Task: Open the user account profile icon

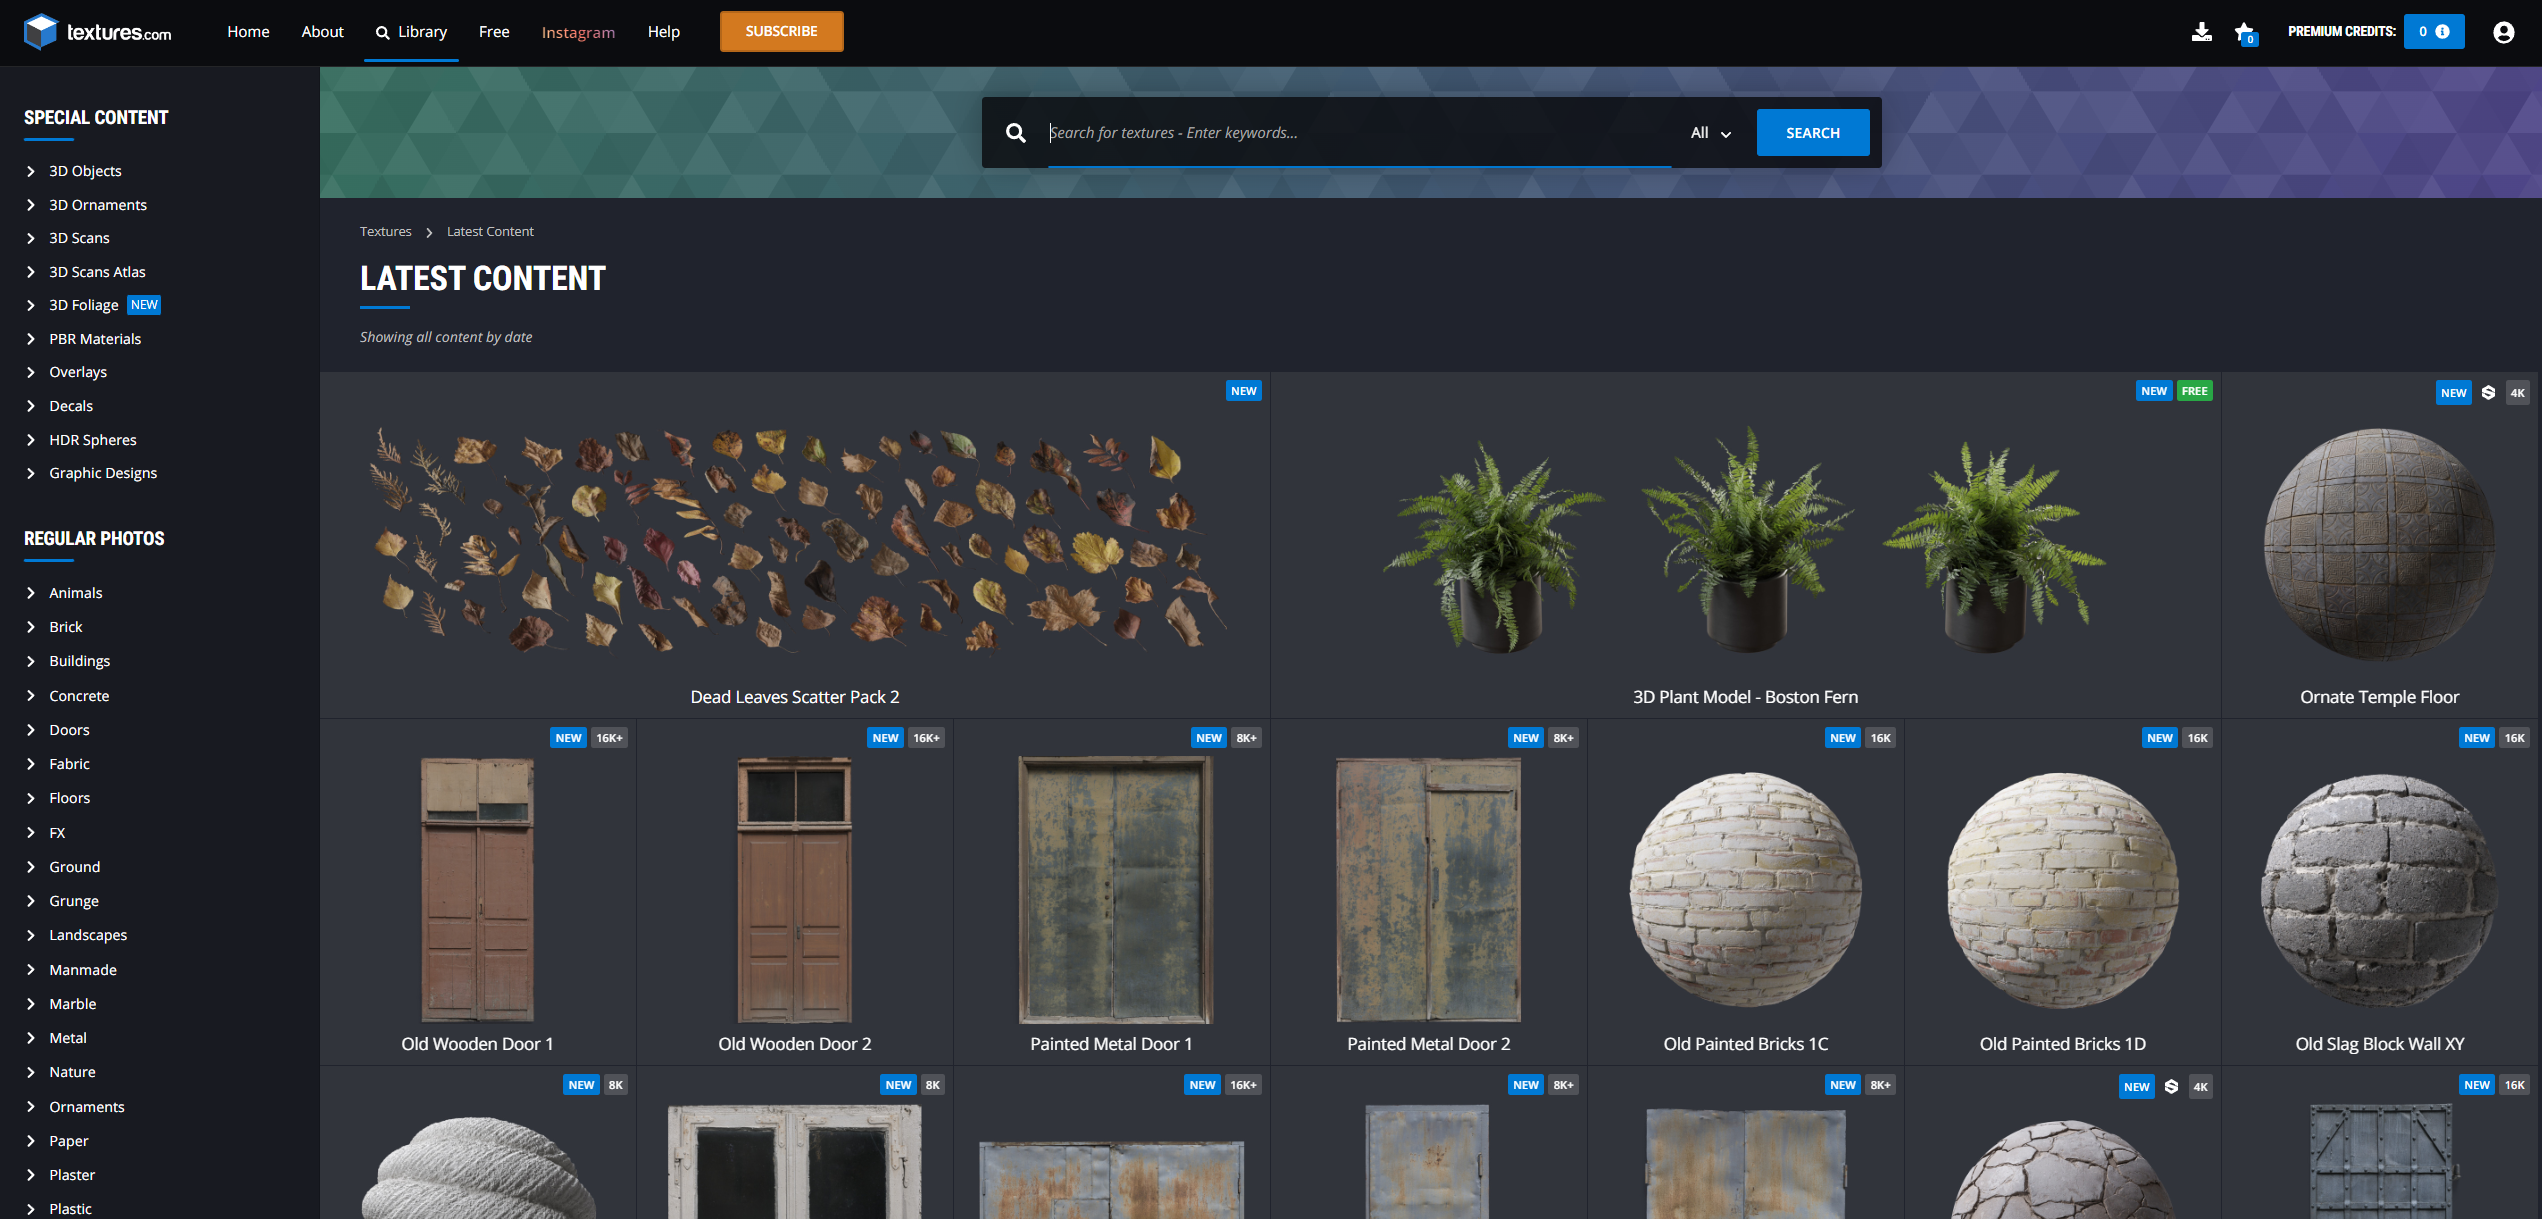Action: 2503,32
